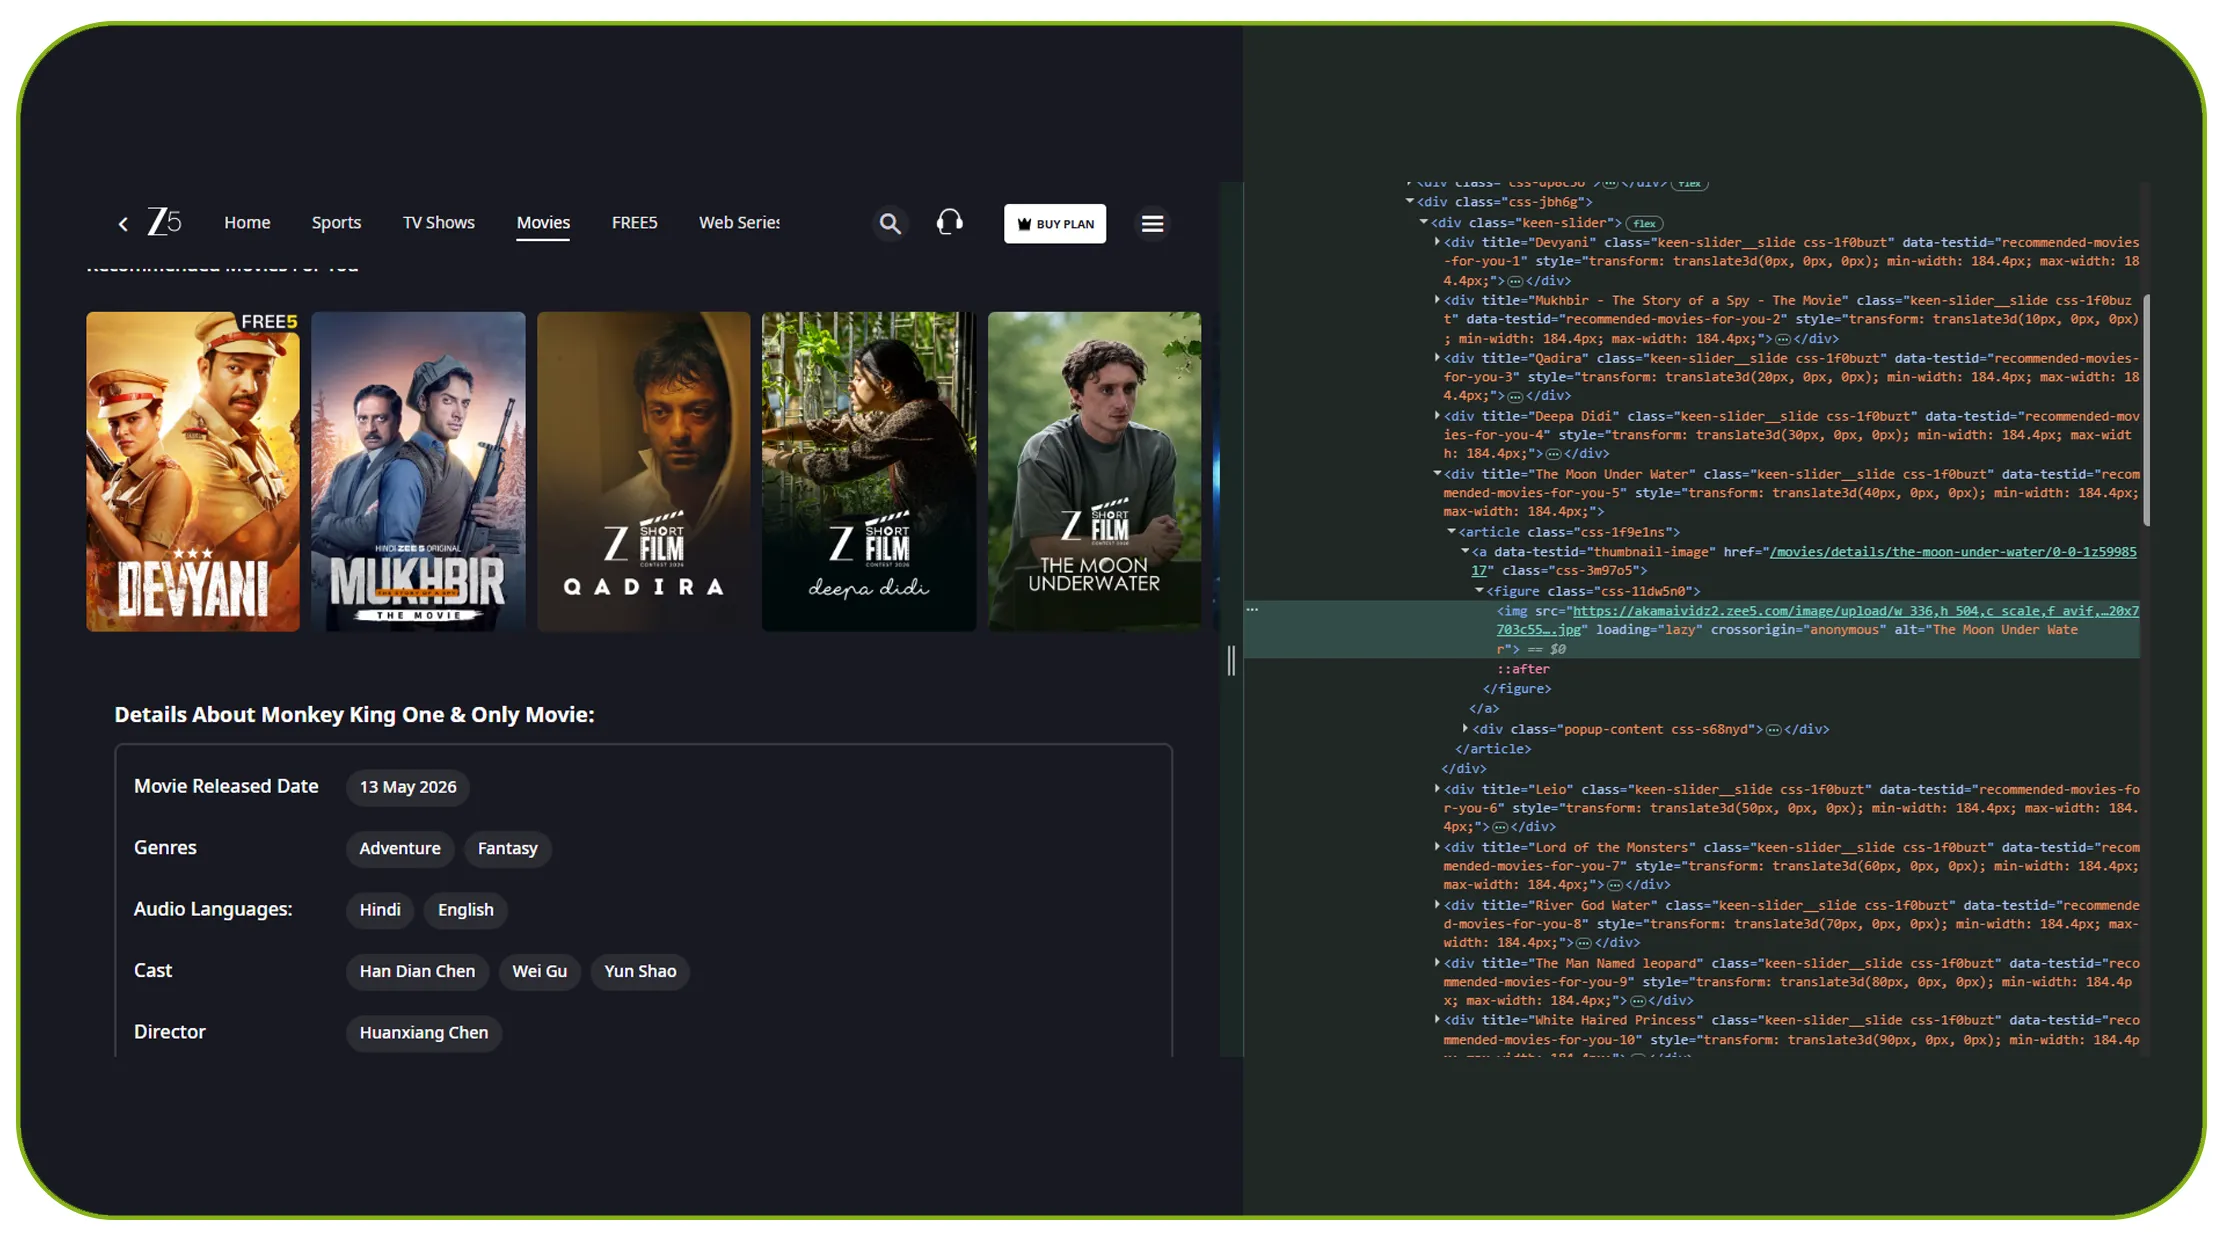
Task: Expand the Leio slide div node
Action: tap(1437, 789)
